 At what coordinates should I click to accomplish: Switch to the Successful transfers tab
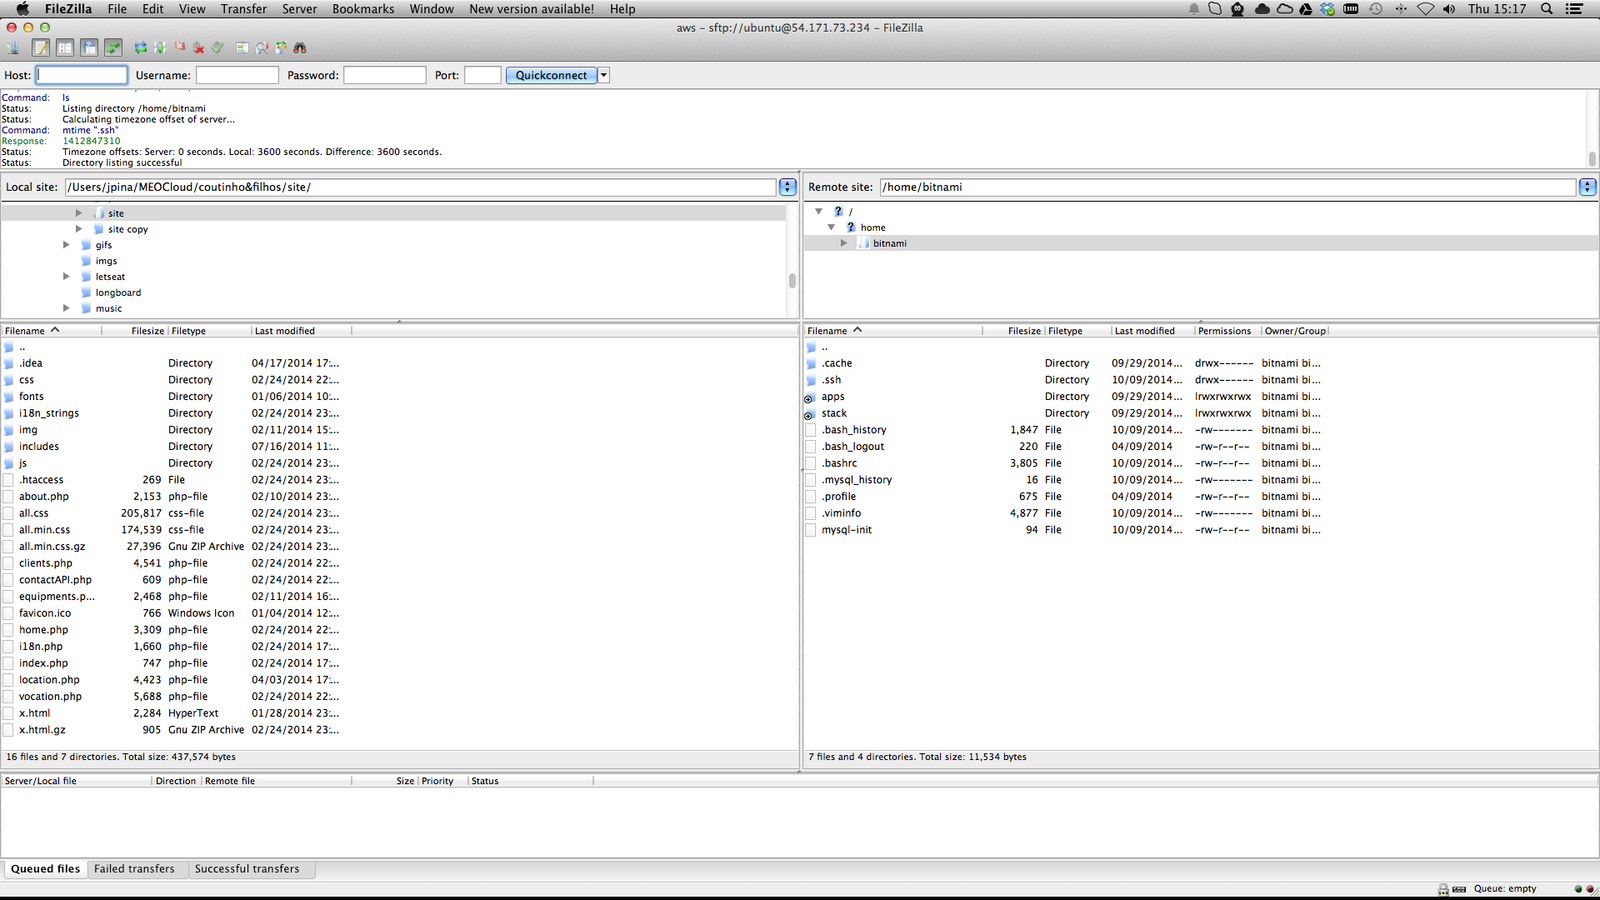click(x=247, y=869)
